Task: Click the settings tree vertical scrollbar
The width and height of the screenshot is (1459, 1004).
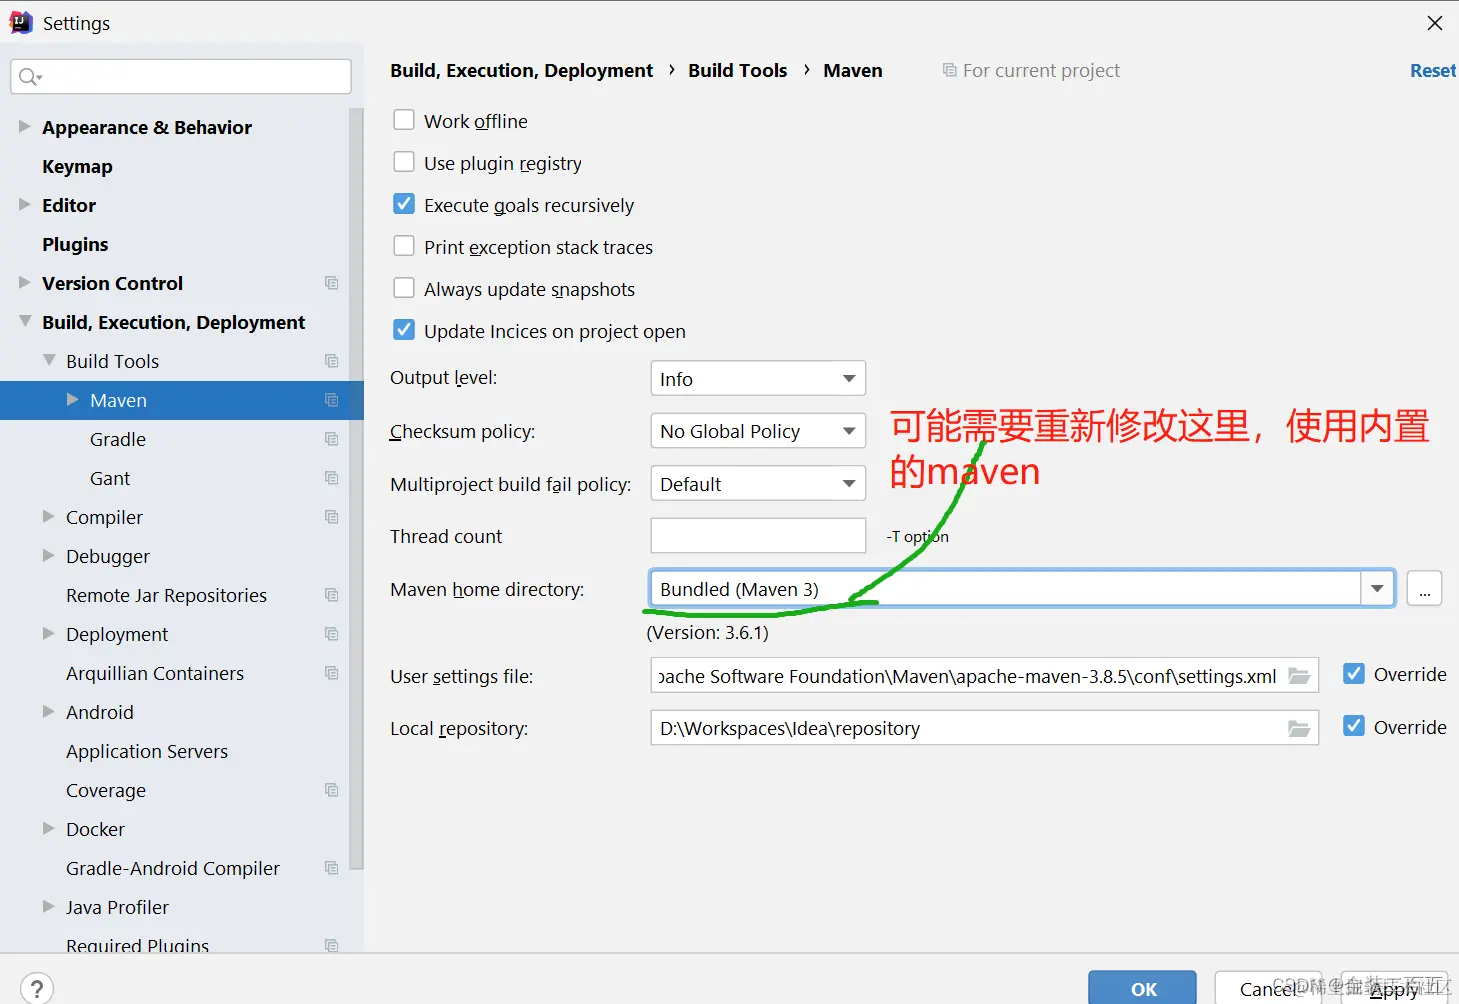Action: tap(356, 490)
